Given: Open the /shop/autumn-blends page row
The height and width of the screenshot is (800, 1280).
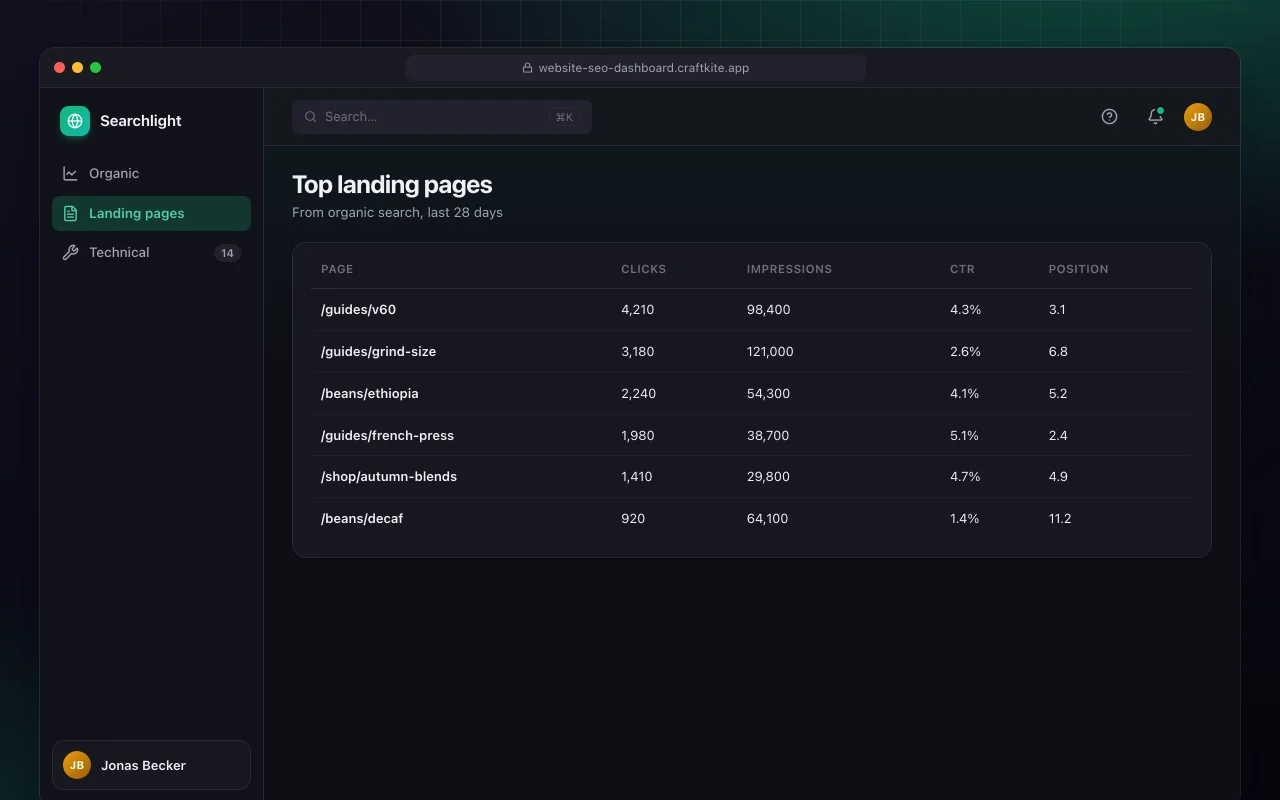Looking at the screenshot, I should [752, 477].
